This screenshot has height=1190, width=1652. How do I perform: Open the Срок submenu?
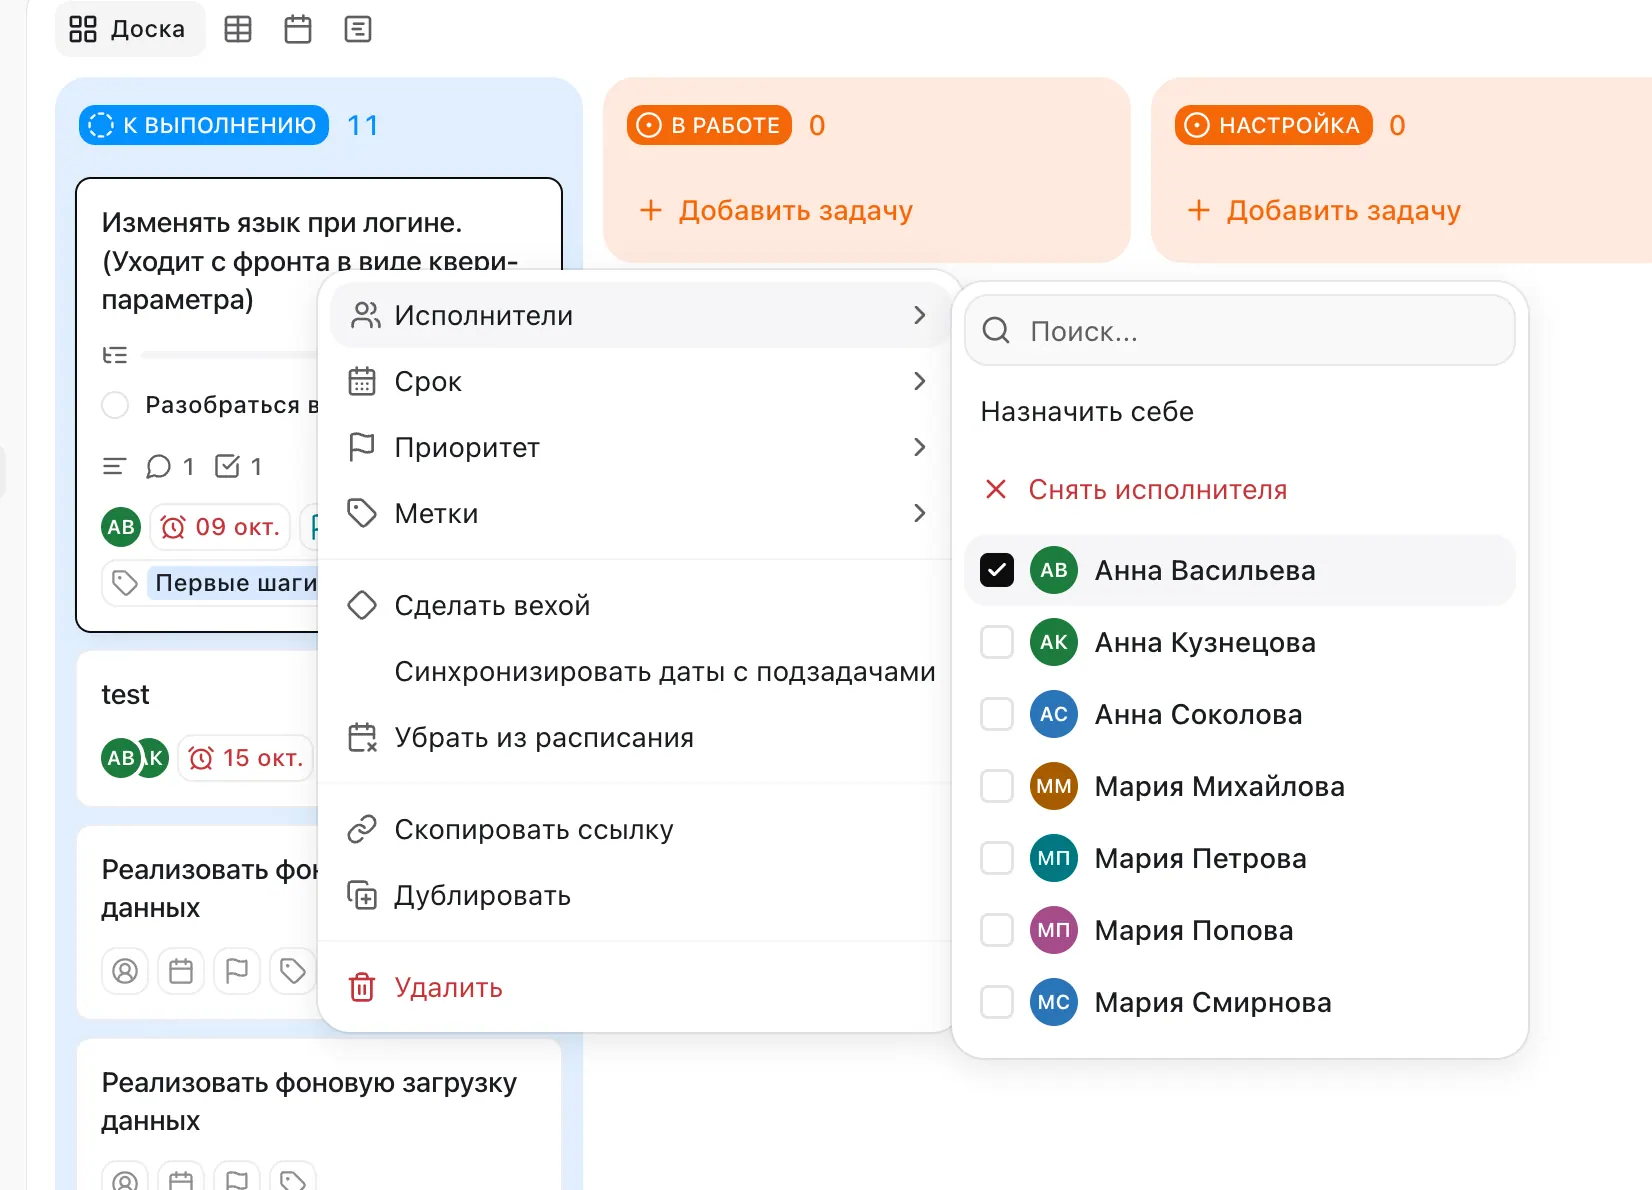pyautogui.click(x=639, y=381)
